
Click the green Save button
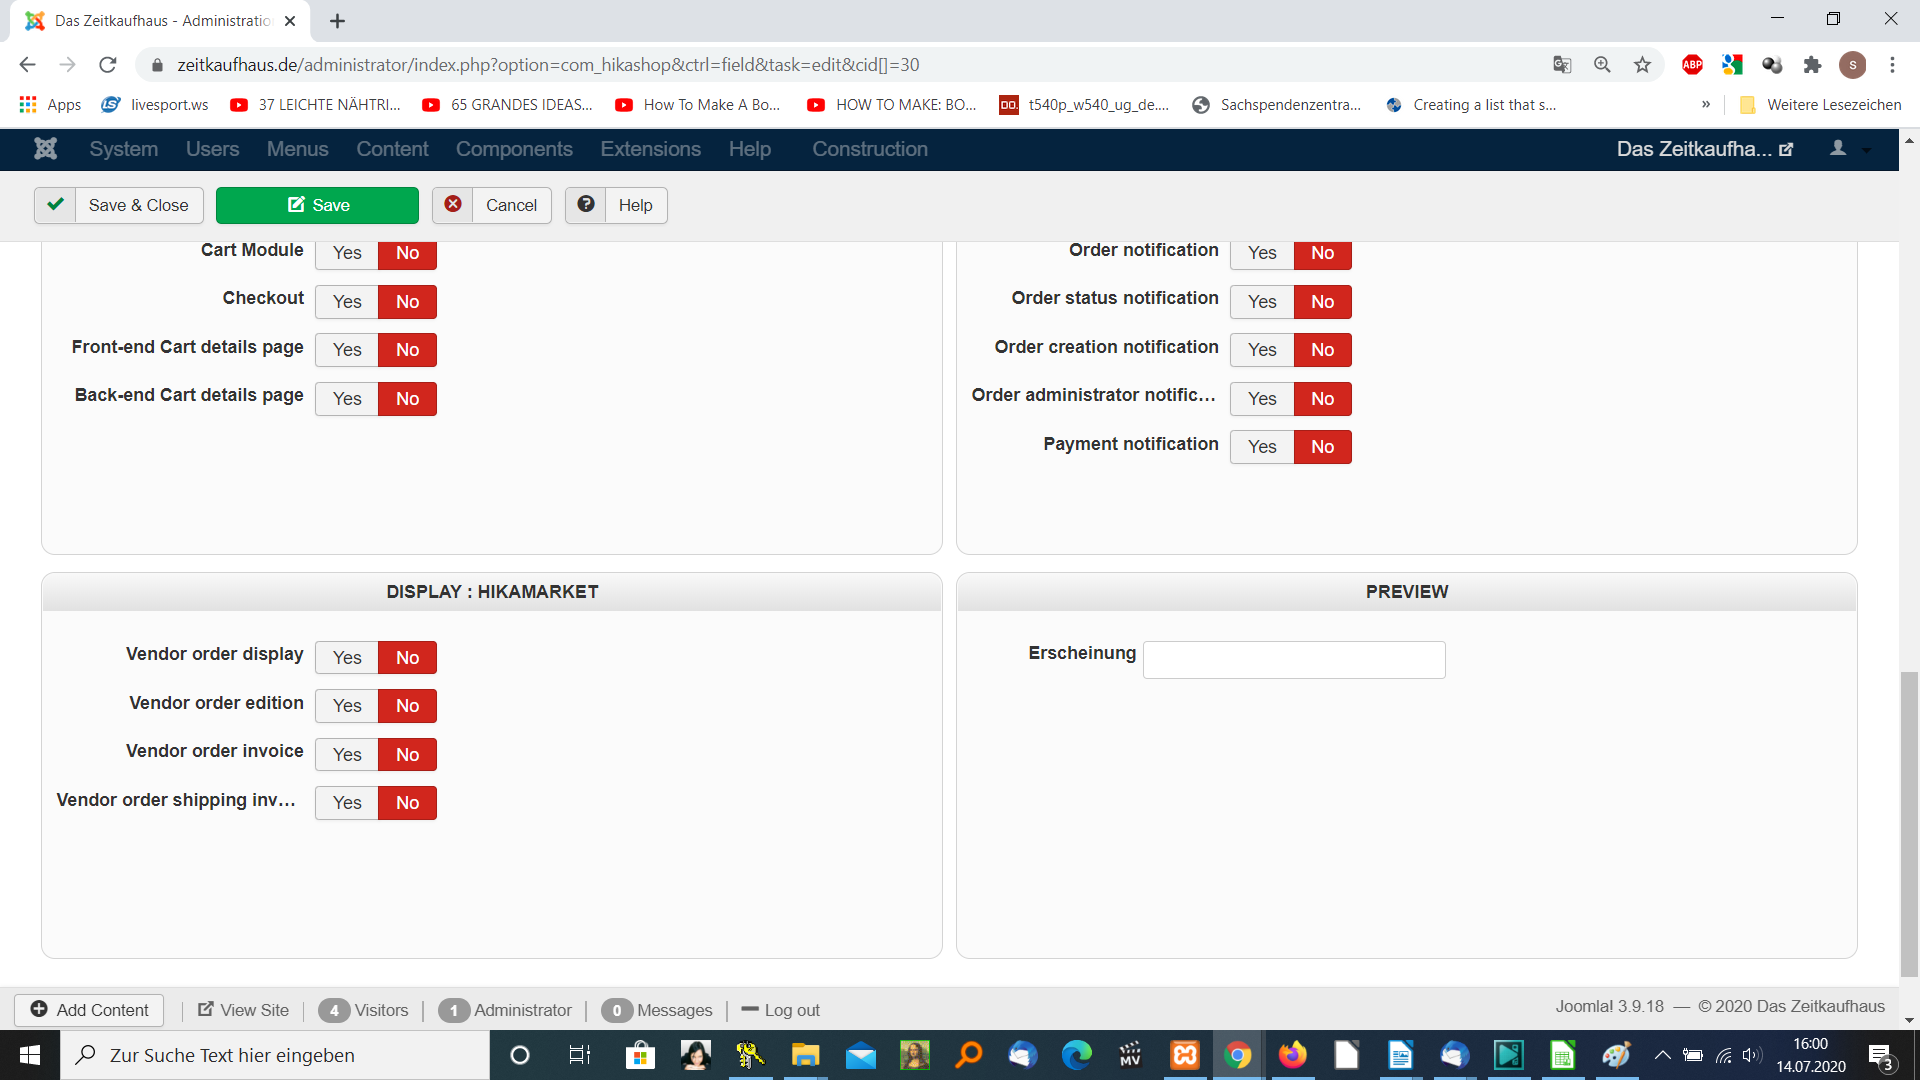(x=317, y=205)
